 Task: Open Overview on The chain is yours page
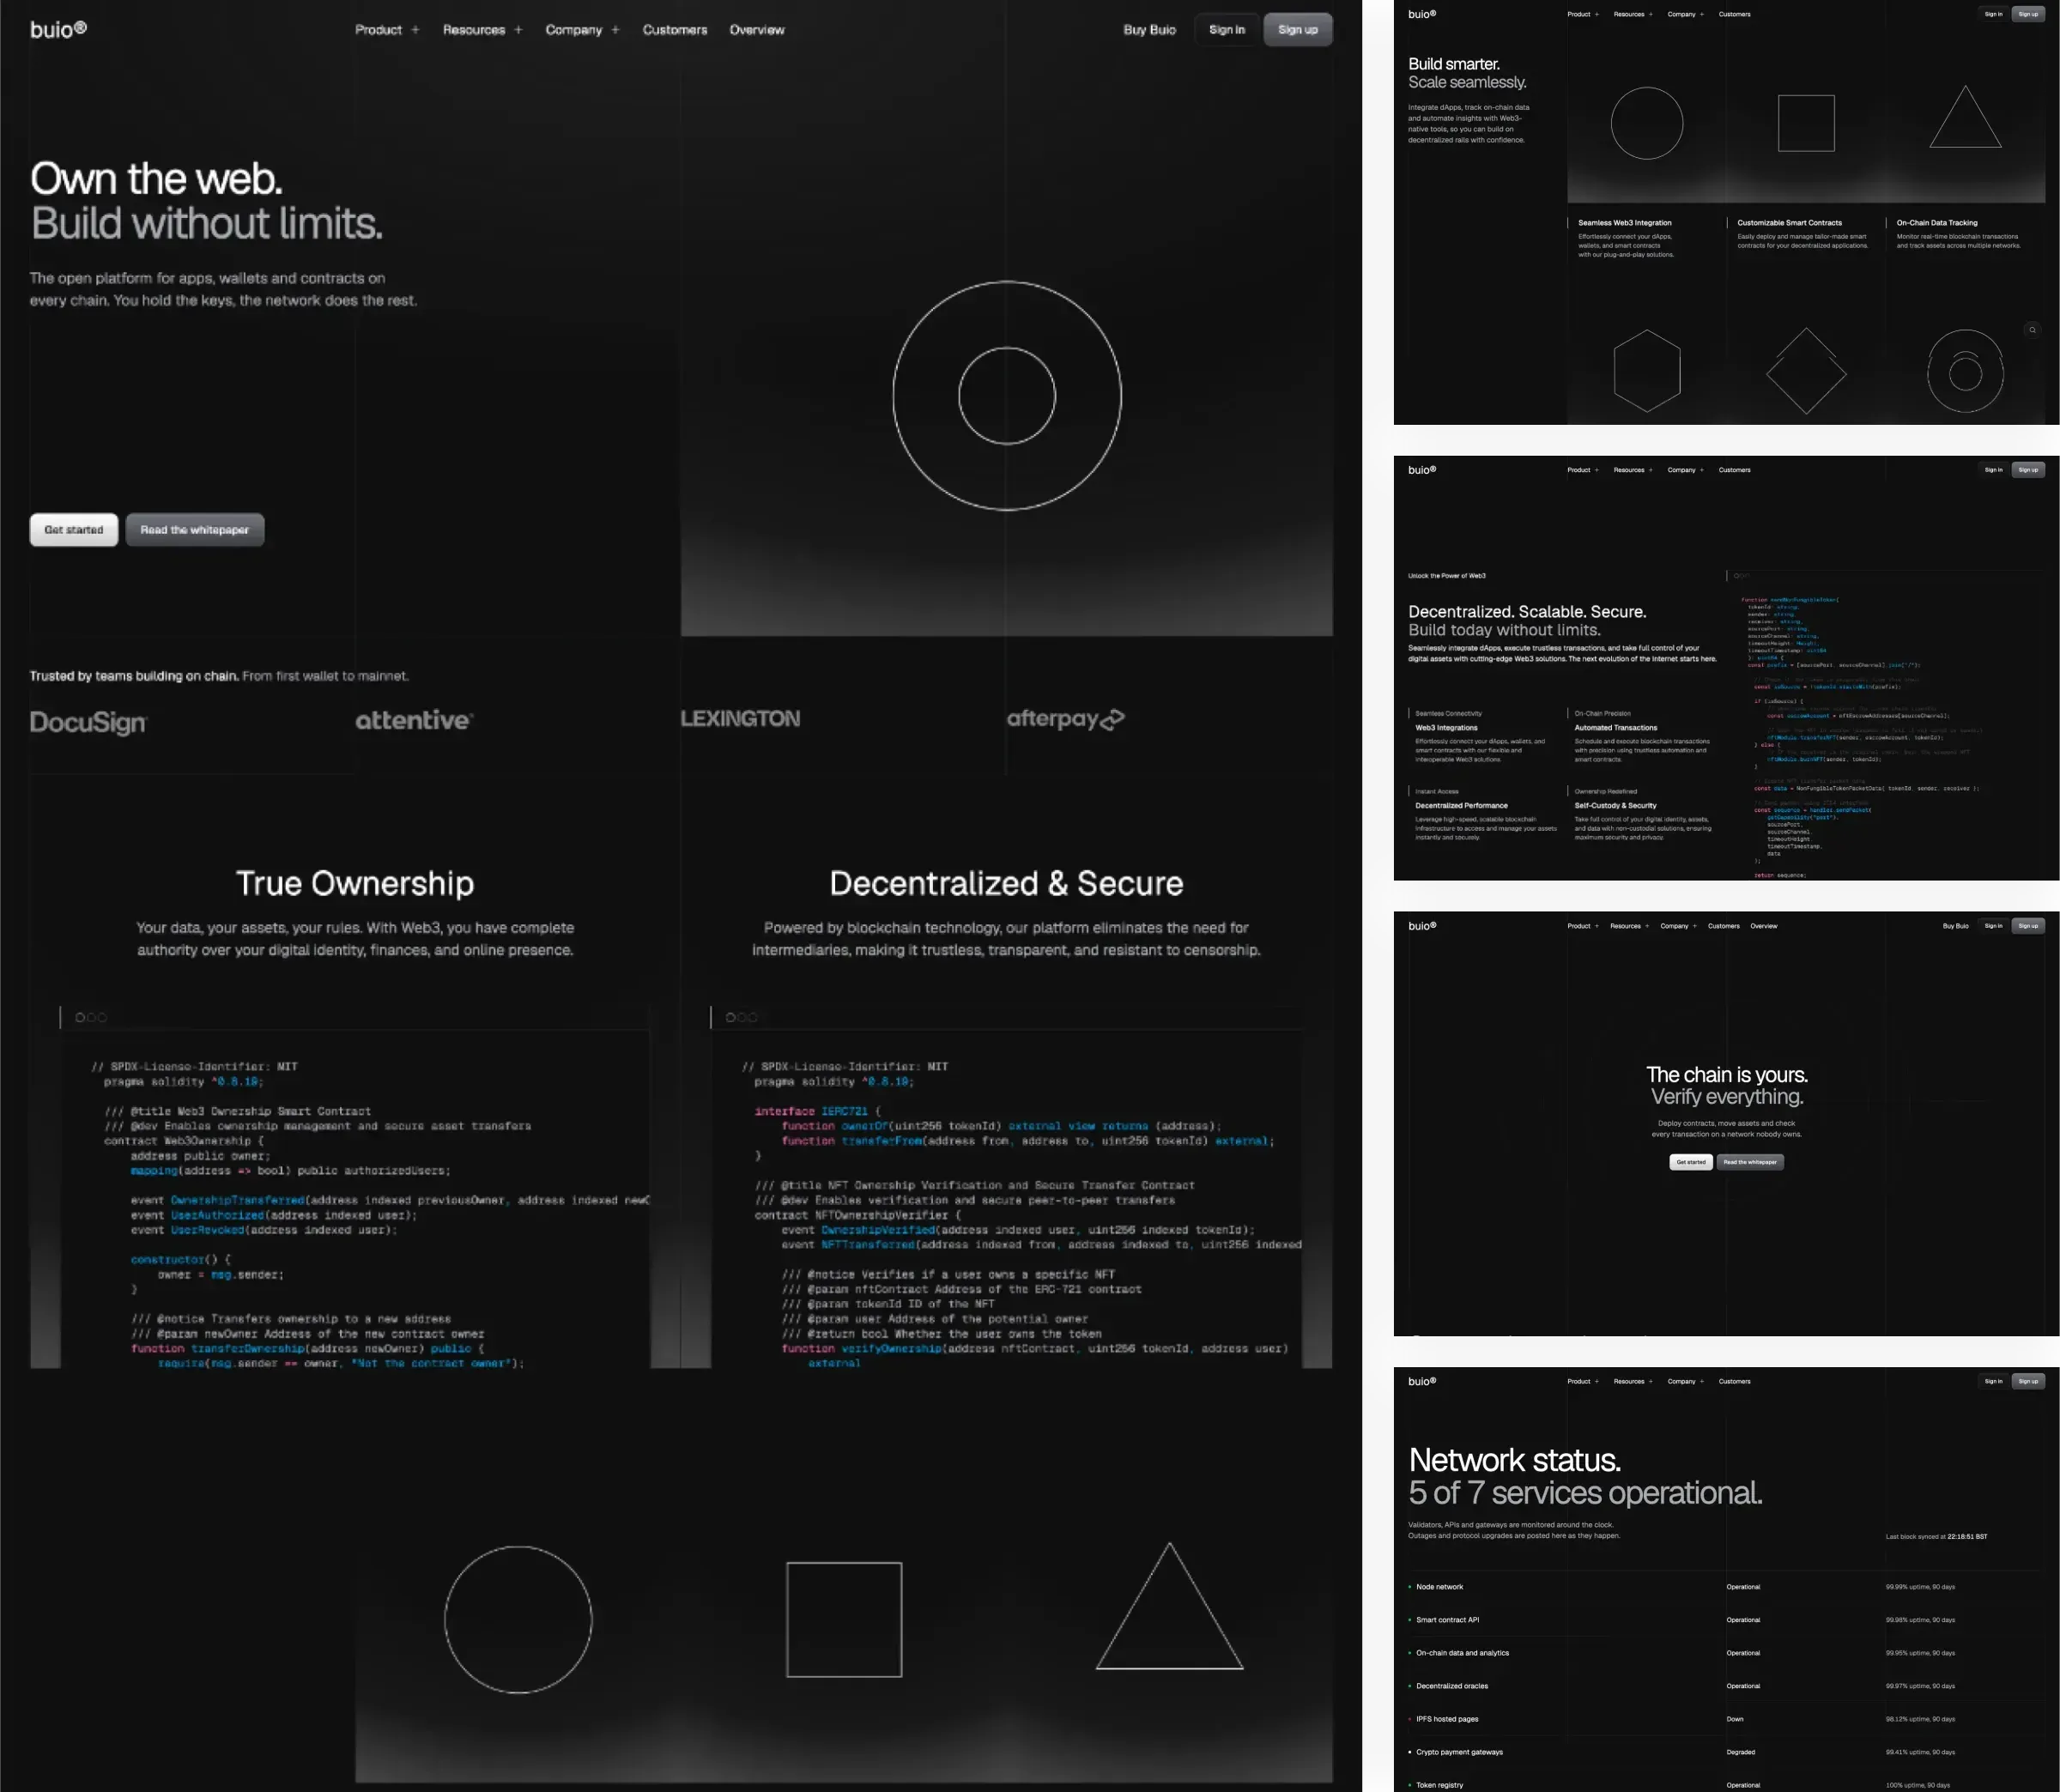1764,926
